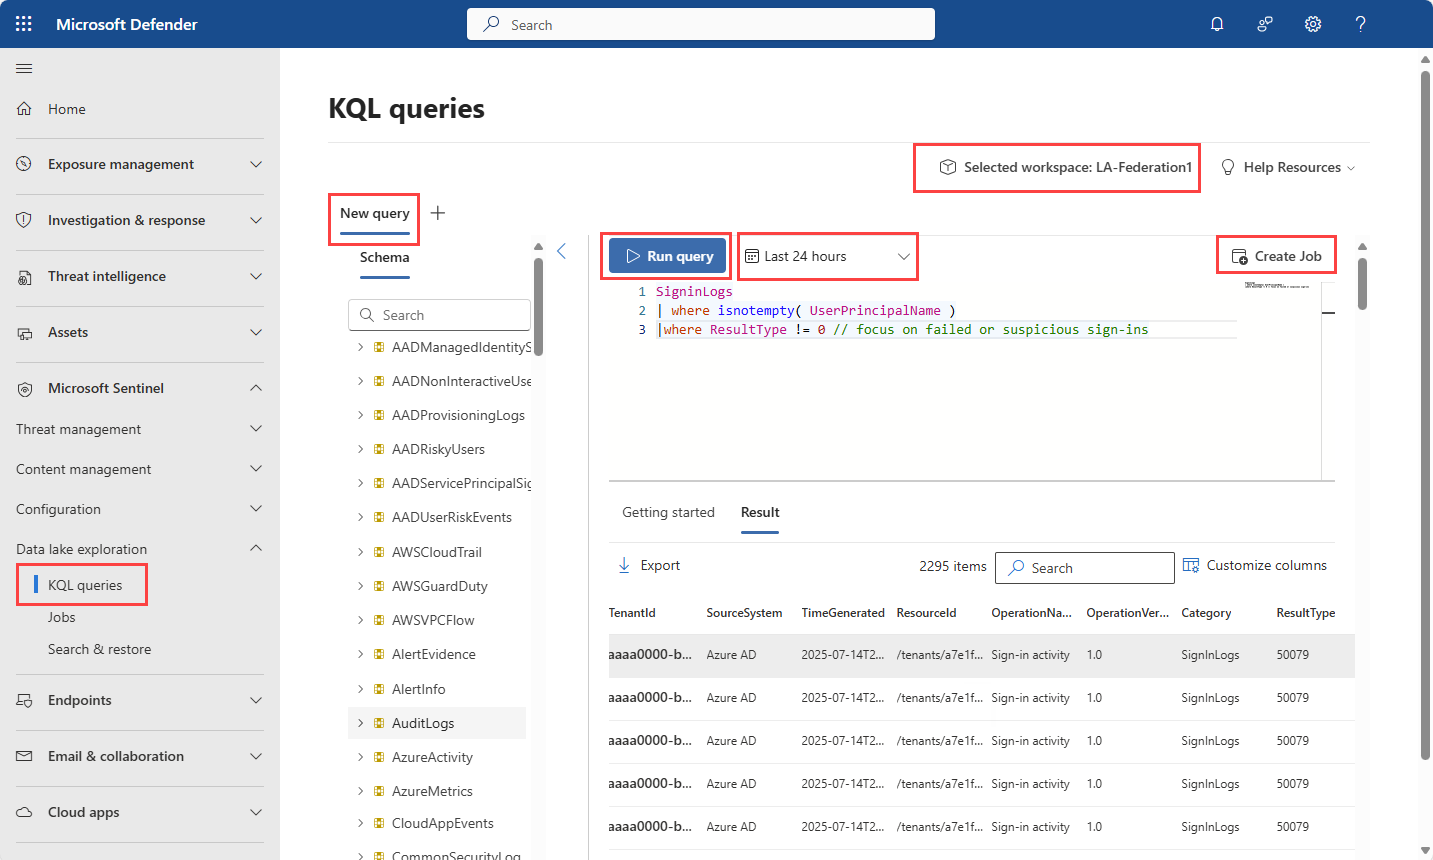Screen dimensions: 1433x860
Task: Expand Investigation & response section
Action: coord(256,220)
